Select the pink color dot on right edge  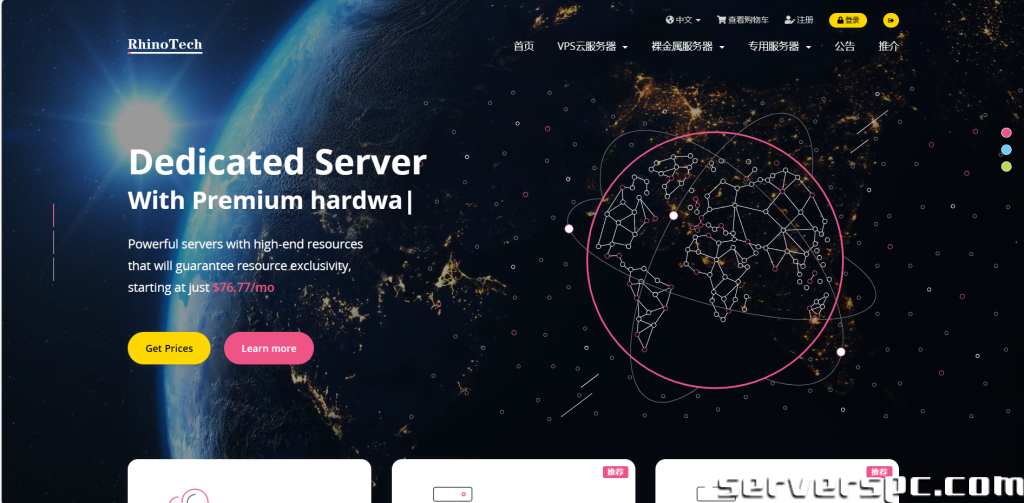[x=1006, y=133]
